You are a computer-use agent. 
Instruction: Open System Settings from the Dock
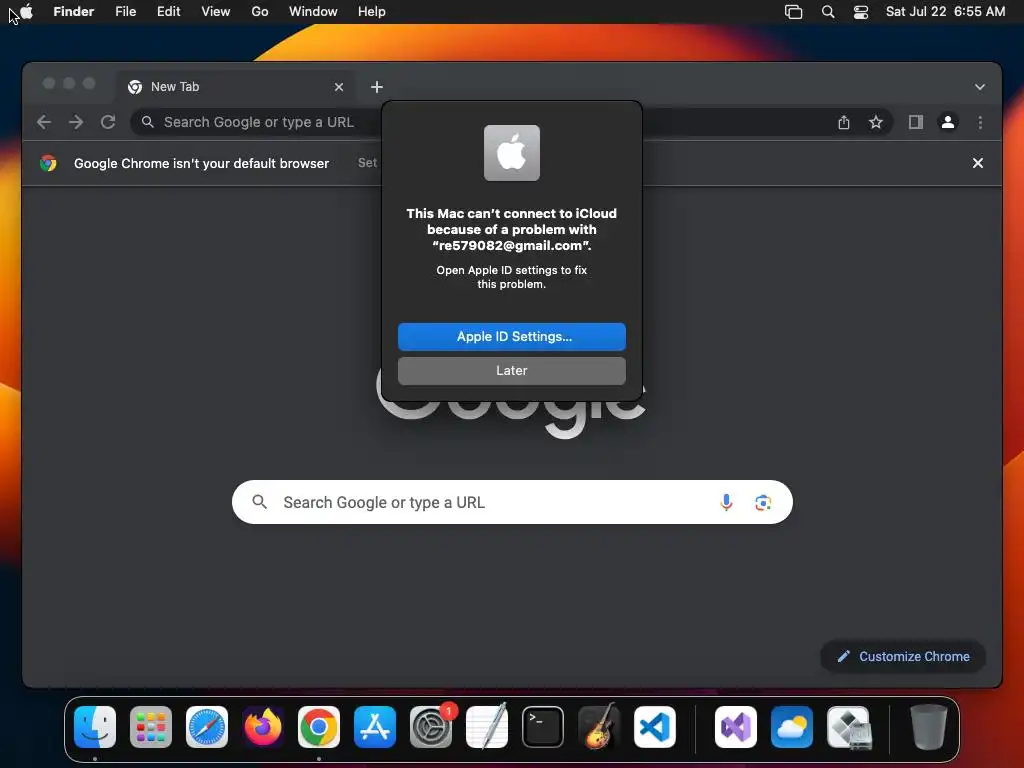(431, 727)
